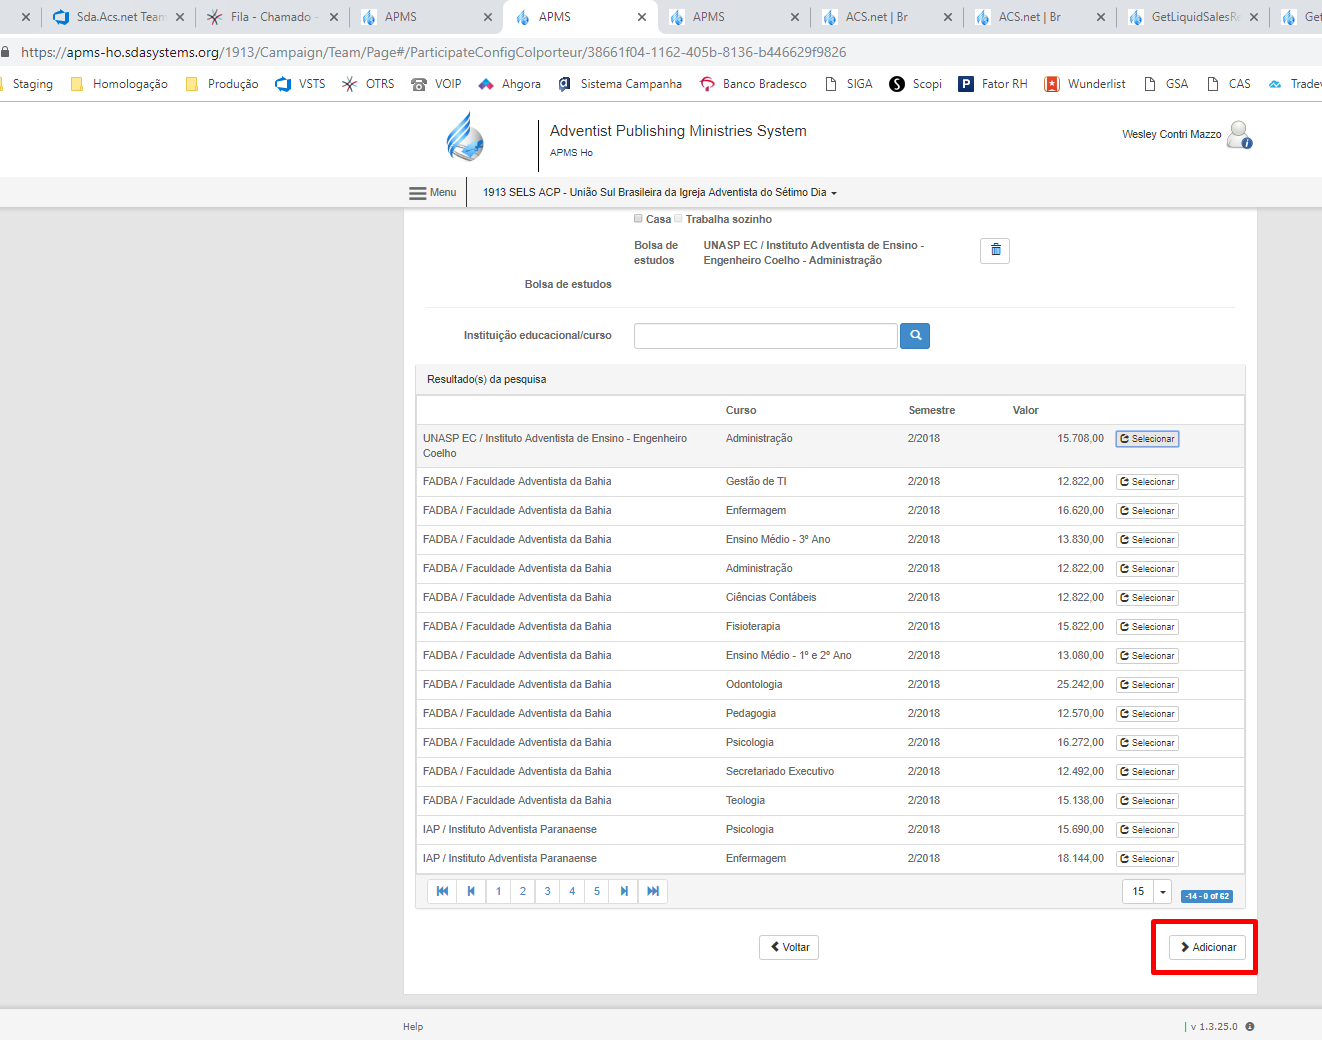Viewport: 1322px width, 1040px height.
Task: Select FADBA Ensino Médio 1º e 2º Ano
Action: tap(1147, 656)
